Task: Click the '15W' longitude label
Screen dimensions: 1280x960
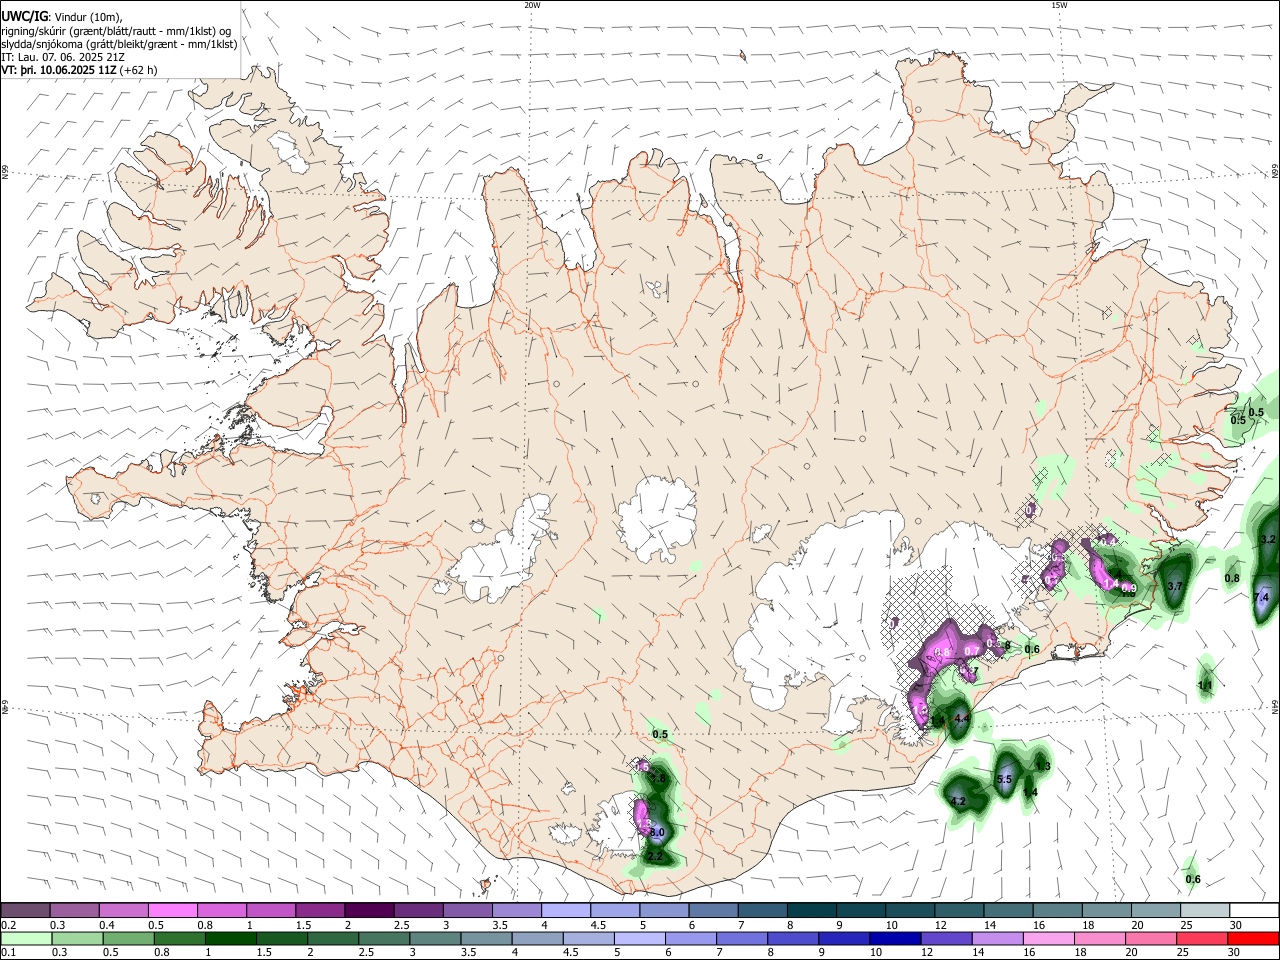Action: tap(1059, 4)
